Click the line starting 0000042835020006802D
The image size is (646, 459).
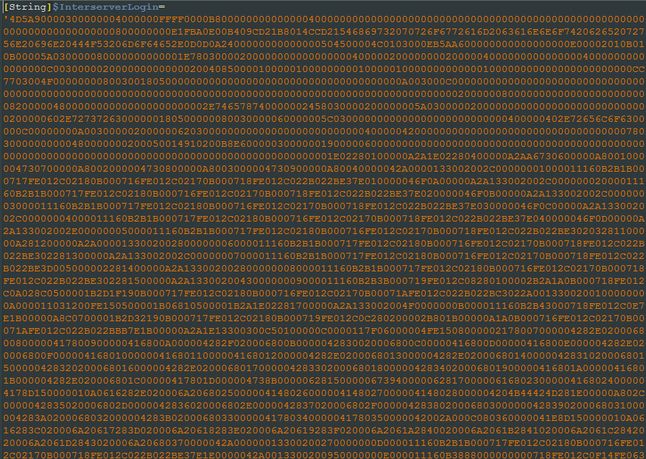coord(325,405)
